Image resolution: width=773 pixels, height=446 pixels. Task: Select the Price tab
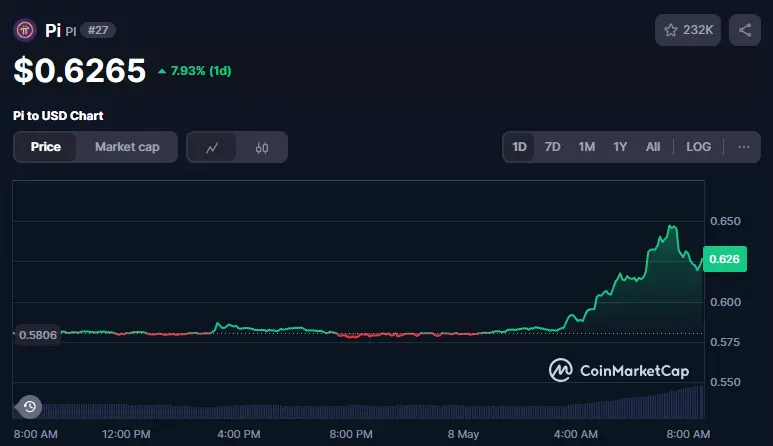45,147
